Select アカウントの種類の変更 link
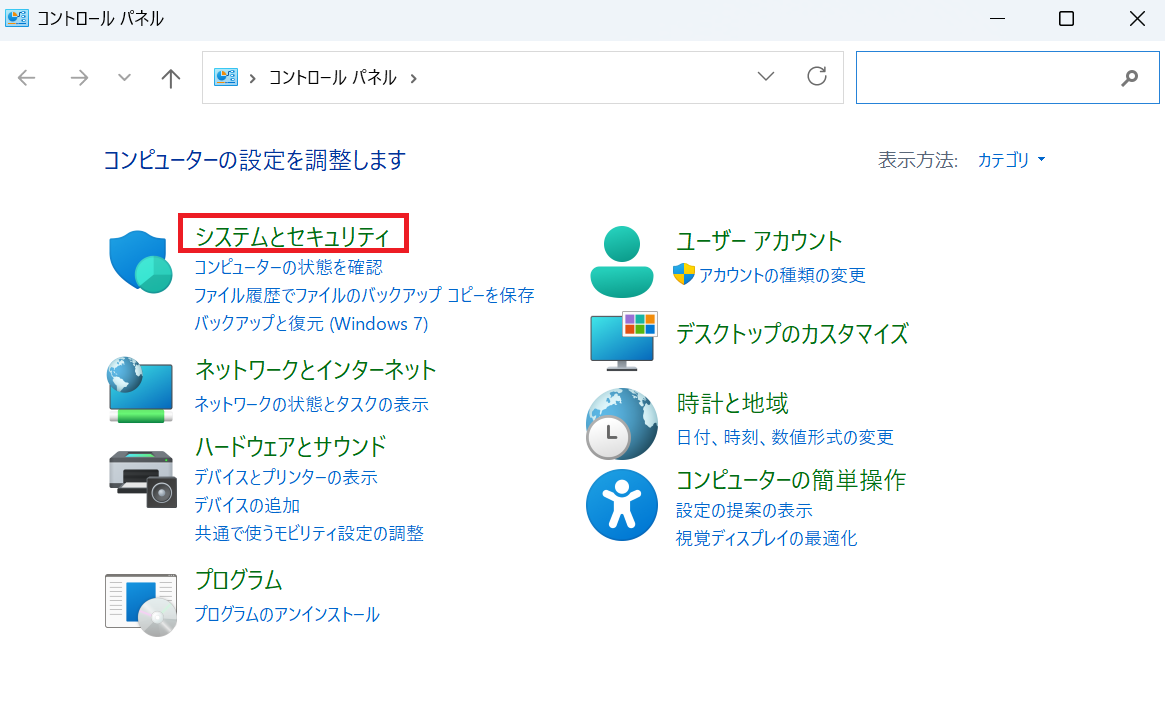The height and width of the screenshot is (722, 1165). (x=782, y=275)
